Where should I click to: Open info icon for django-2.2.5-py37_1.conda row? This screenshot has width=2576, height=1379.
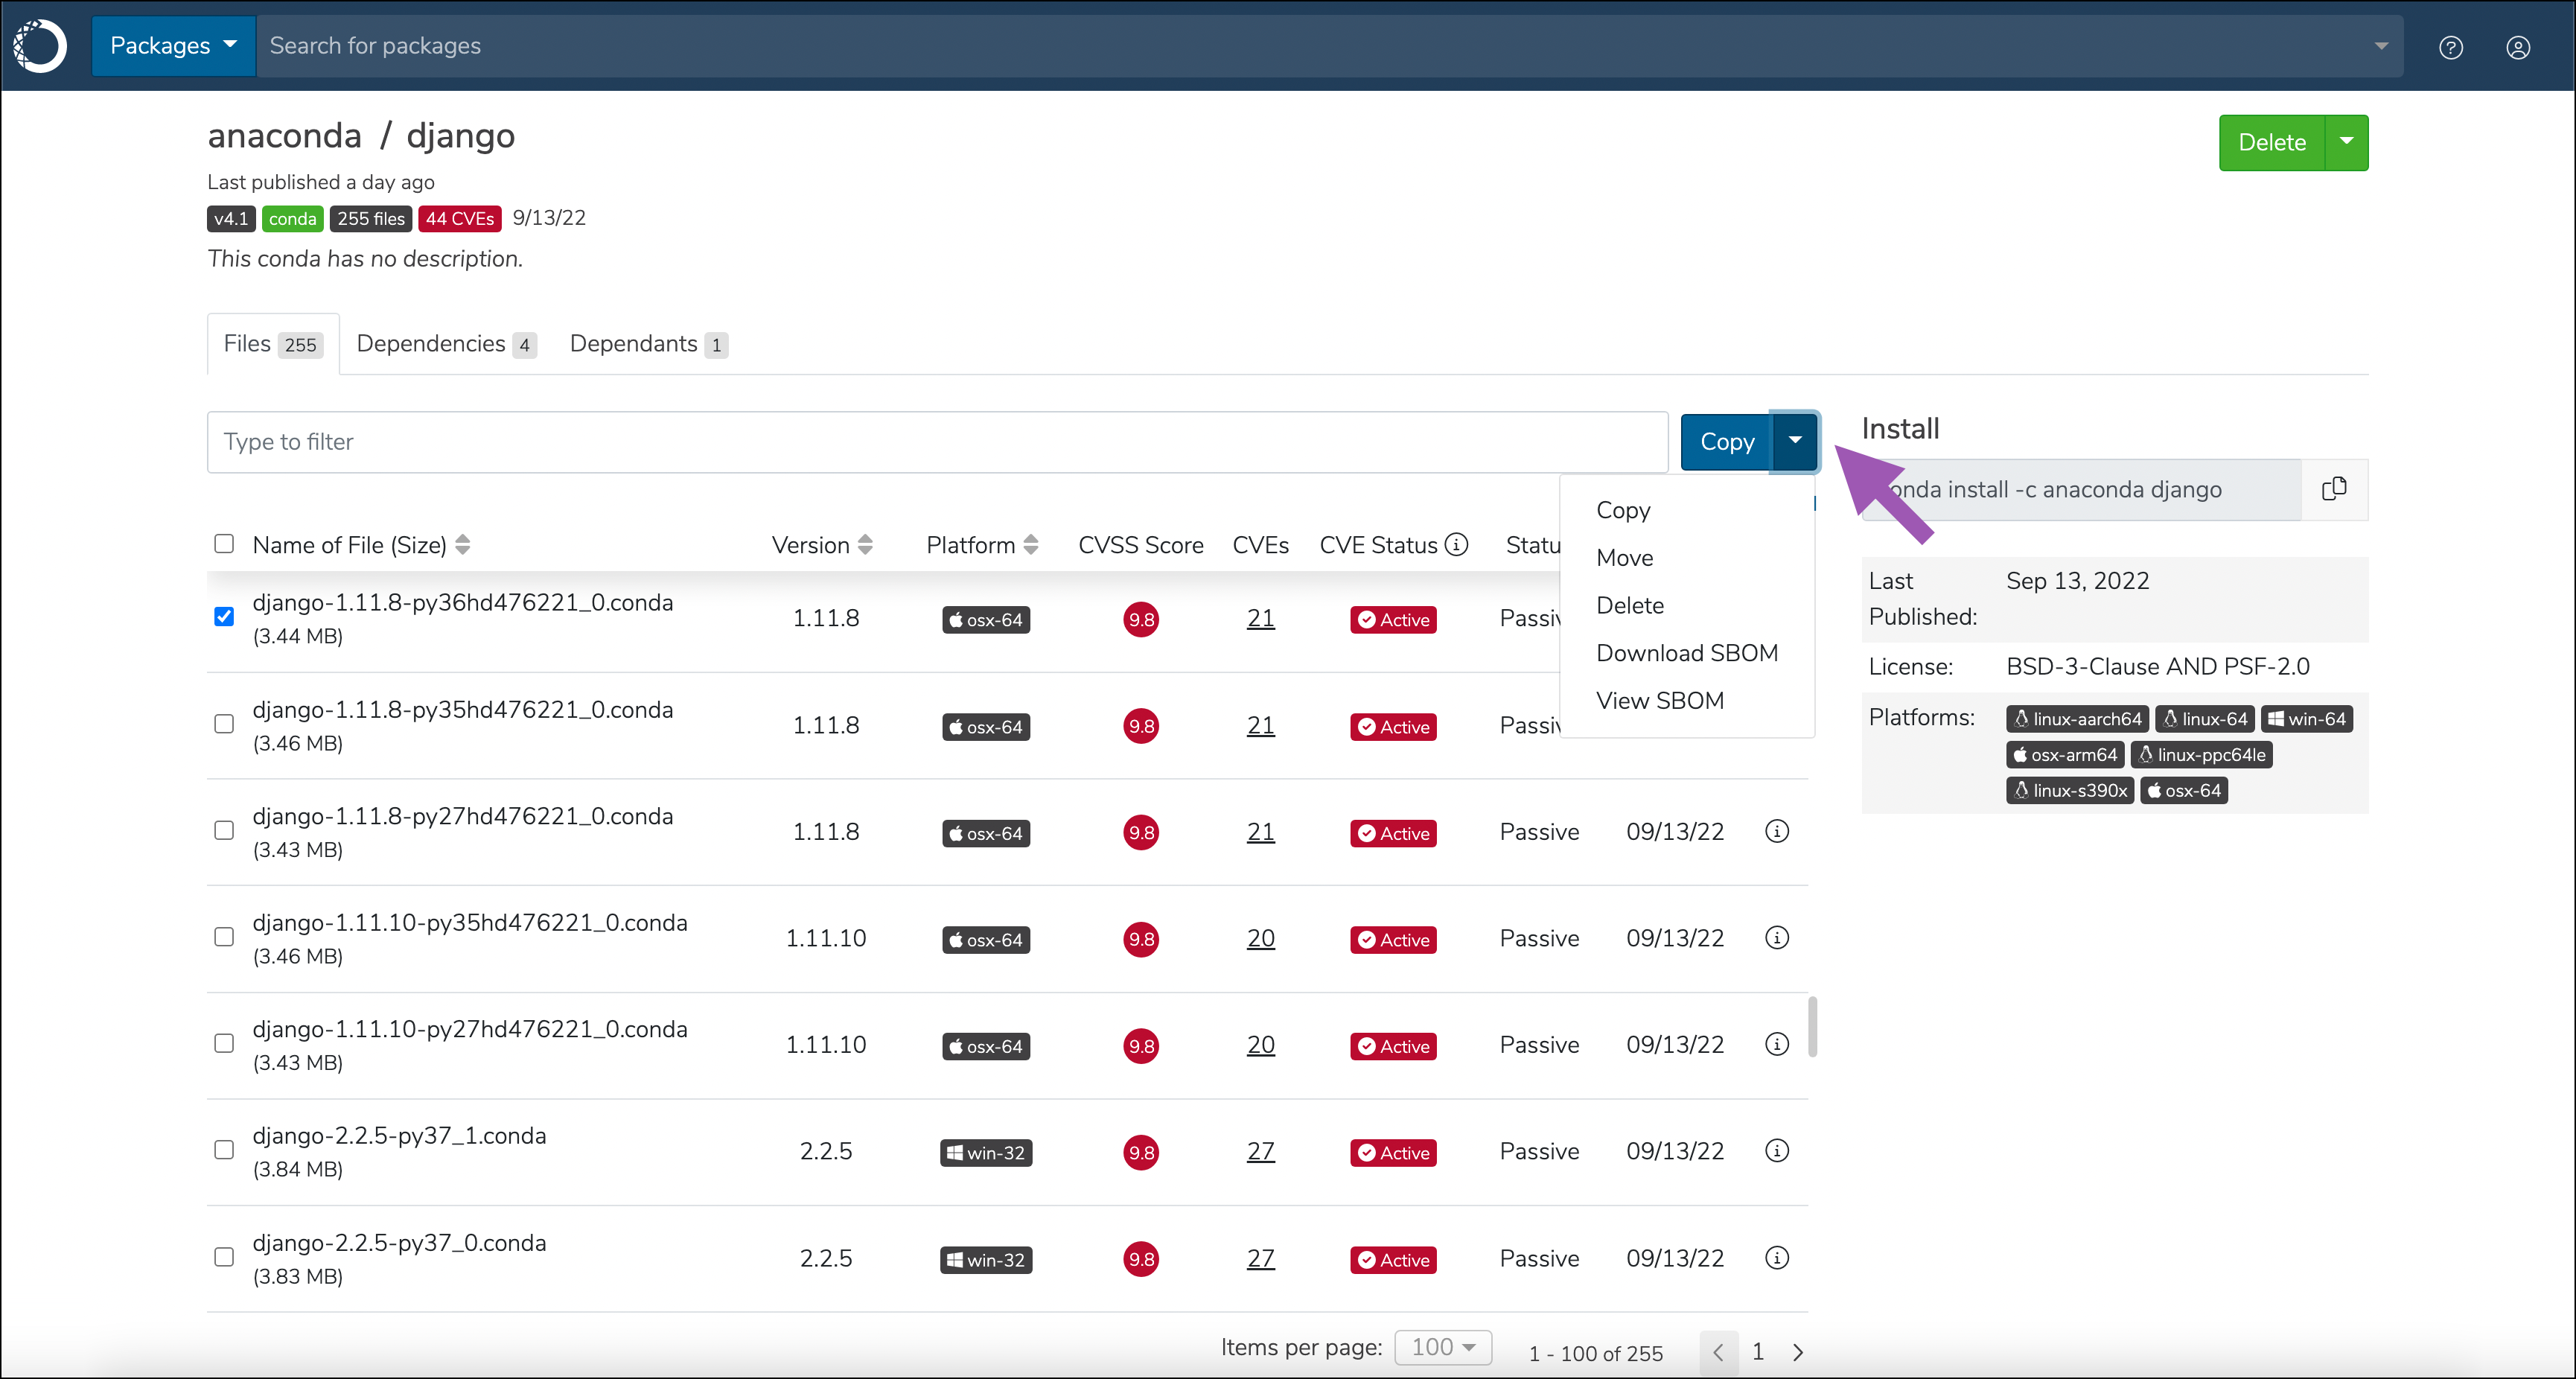(1776, 1151)
